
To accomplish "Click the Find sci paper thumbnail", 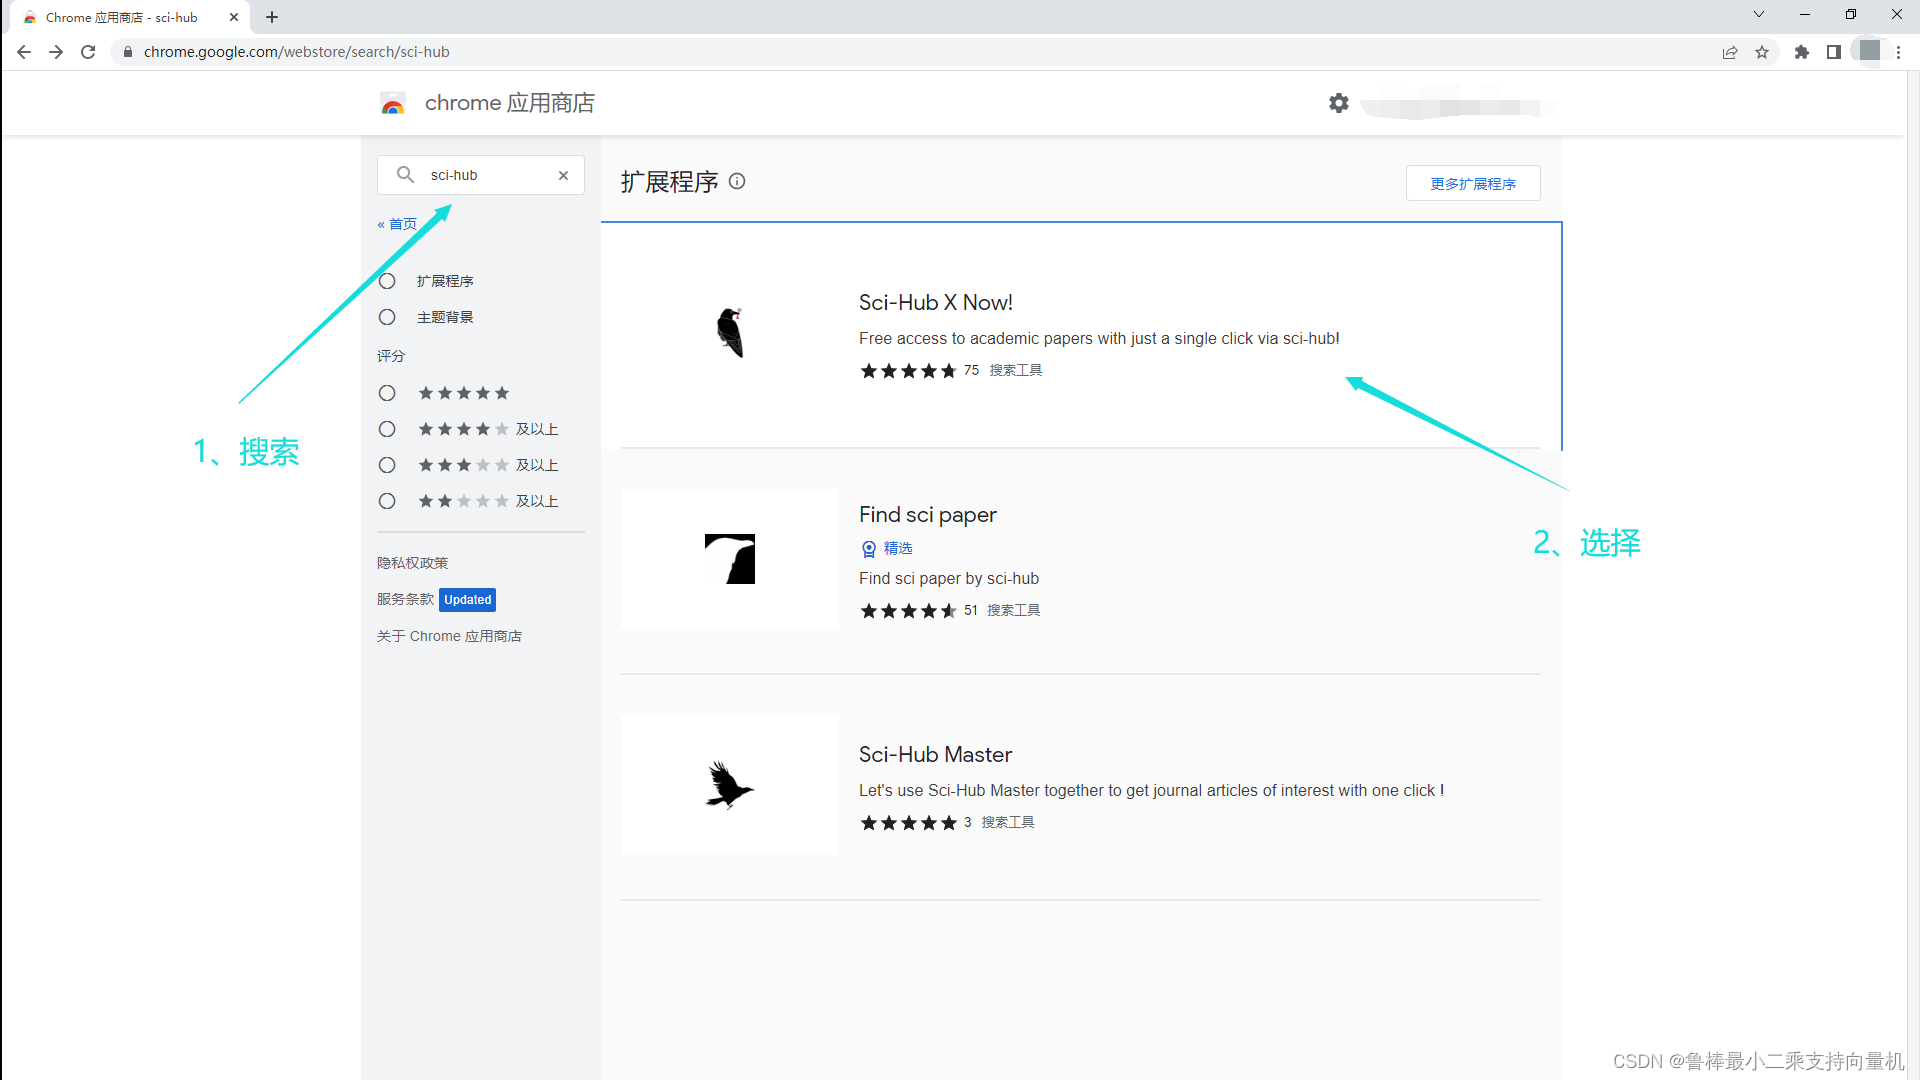I will (730, 559).
